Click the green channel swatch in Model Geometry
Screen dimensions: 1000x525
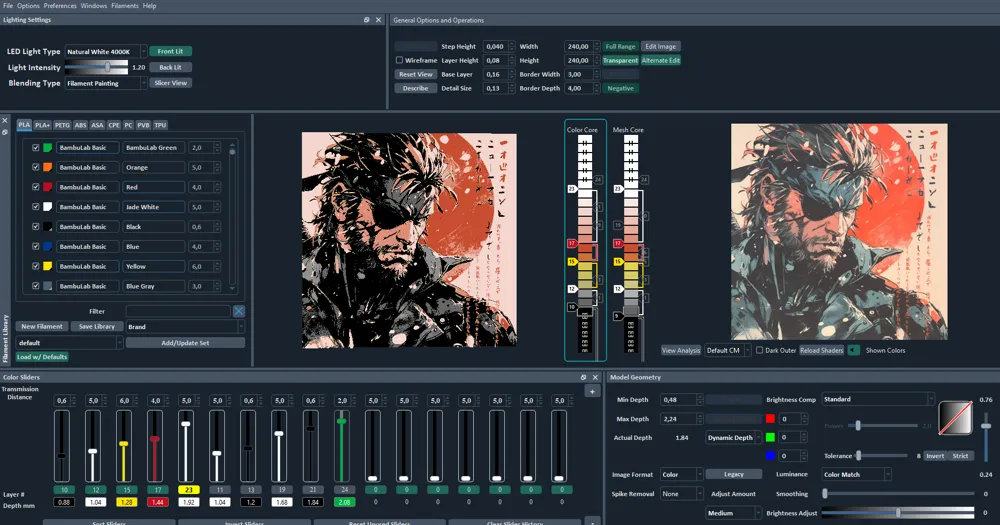[770, 437]
